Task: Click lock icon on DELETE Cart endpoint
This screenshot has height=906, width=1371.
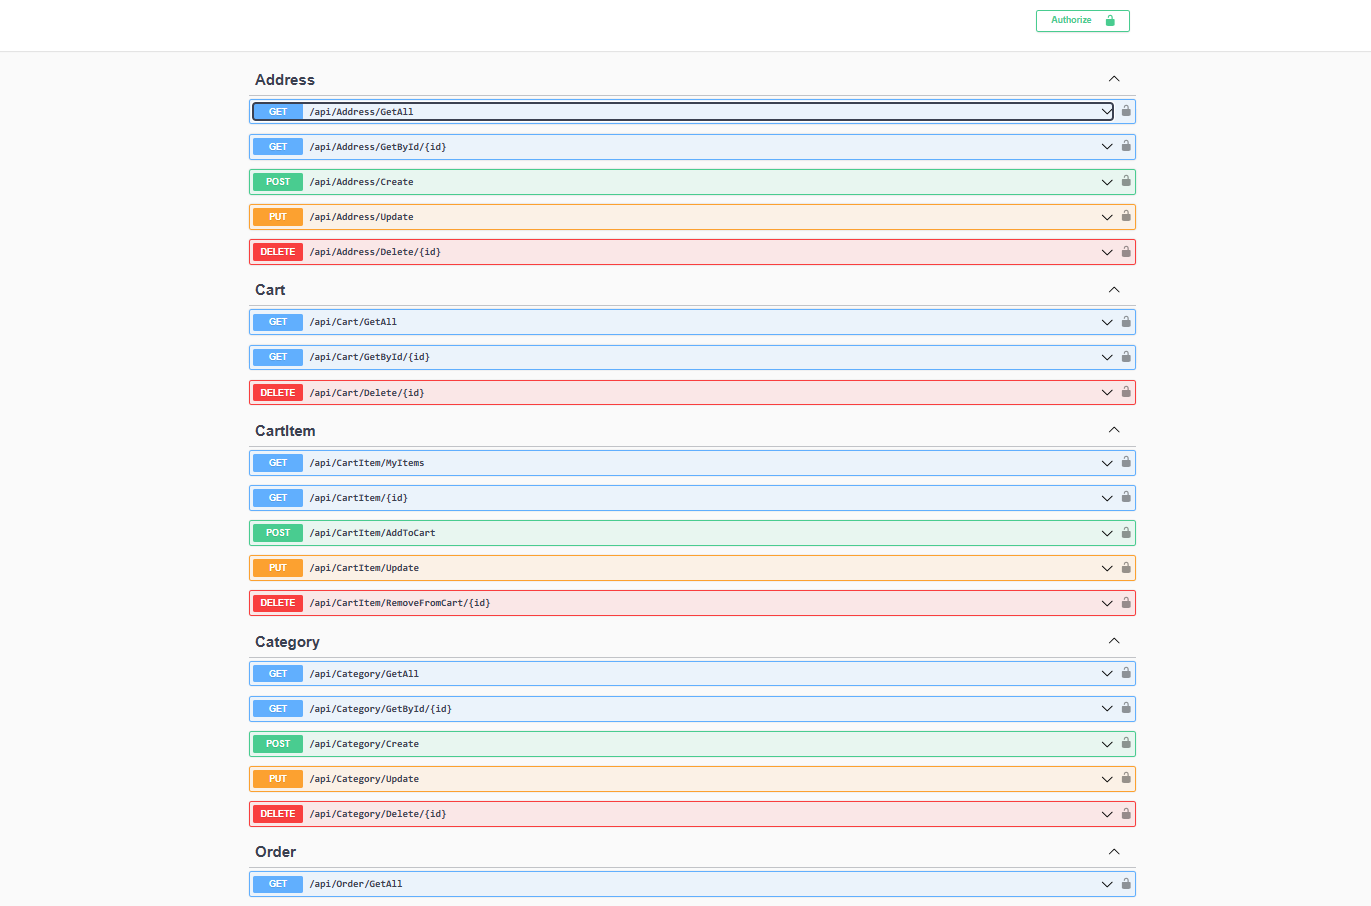Action: pos(1126,392)
